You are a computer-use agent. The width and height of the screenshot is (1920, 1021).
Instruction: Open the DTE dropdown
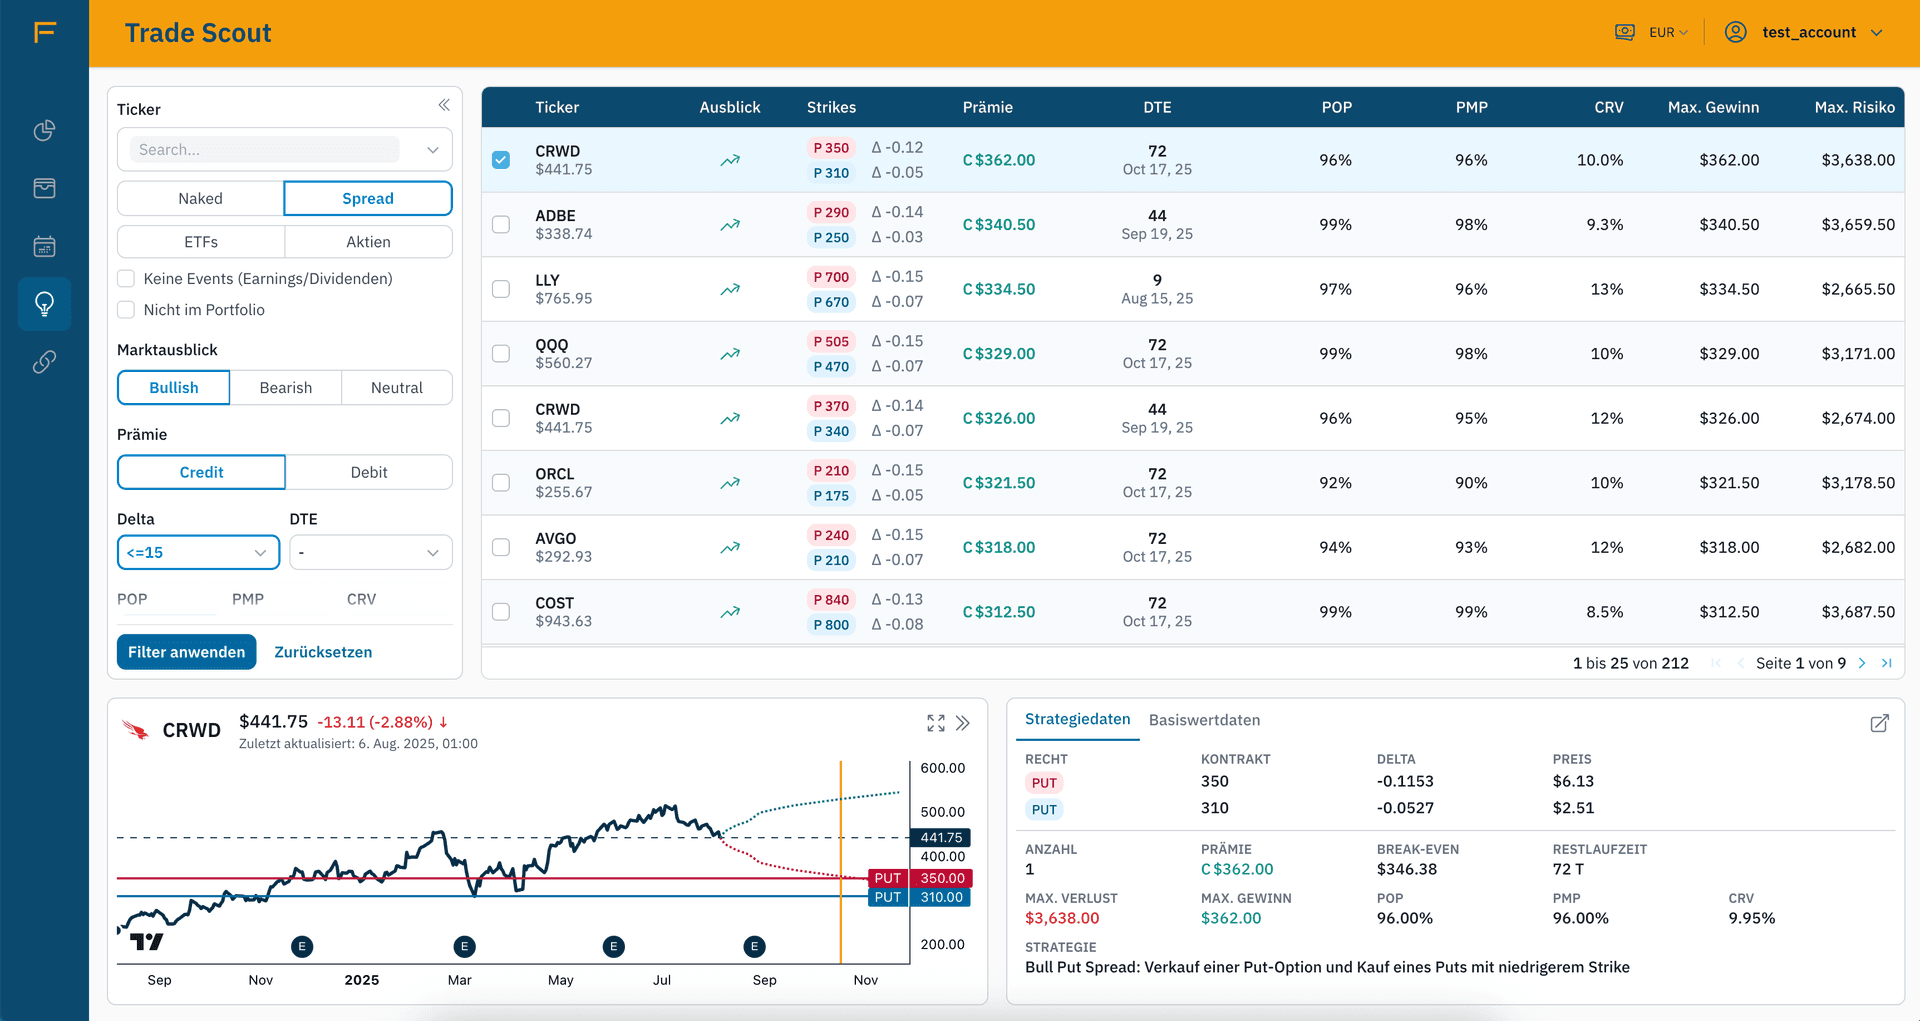point(371,552)
